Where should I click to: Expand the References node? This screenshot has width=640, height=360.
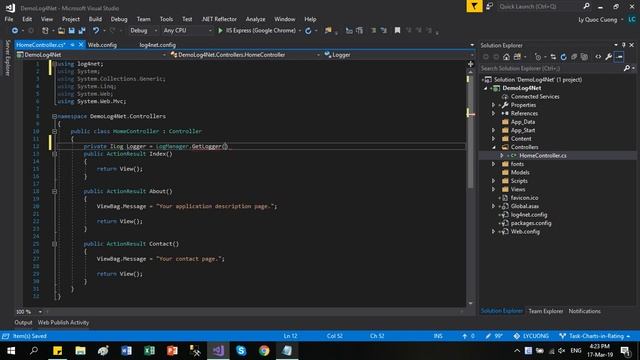click(493, 113)
